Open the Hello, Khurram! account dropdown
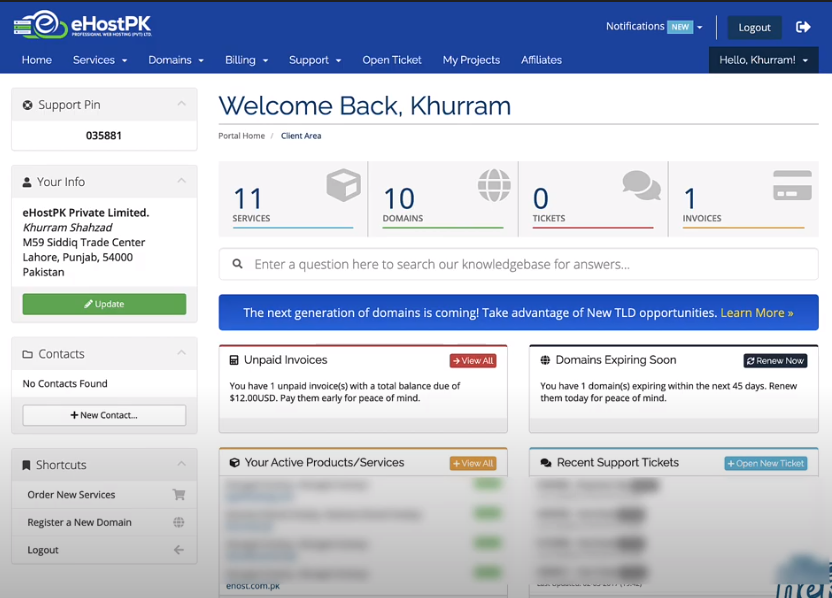Image resolution: width=832 pixels, height=598 pixels. click(764, 60)
